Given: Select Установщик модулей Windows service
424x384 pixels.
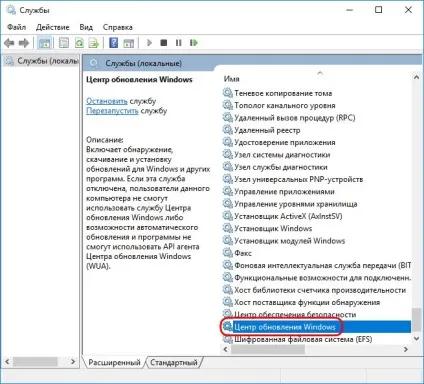Looking at the screenshot, I should tap(289, 241).
